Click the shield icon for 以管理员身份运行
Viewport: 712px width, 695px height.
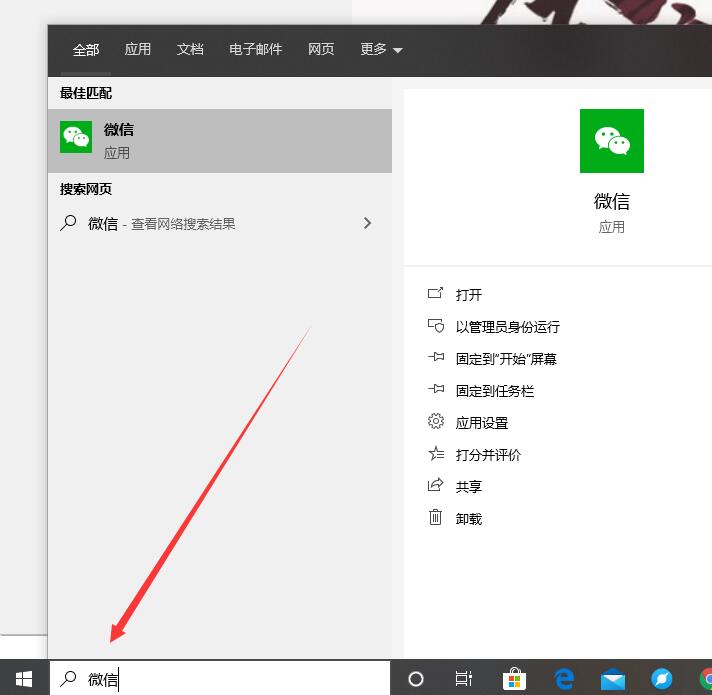tap(435, 325)
